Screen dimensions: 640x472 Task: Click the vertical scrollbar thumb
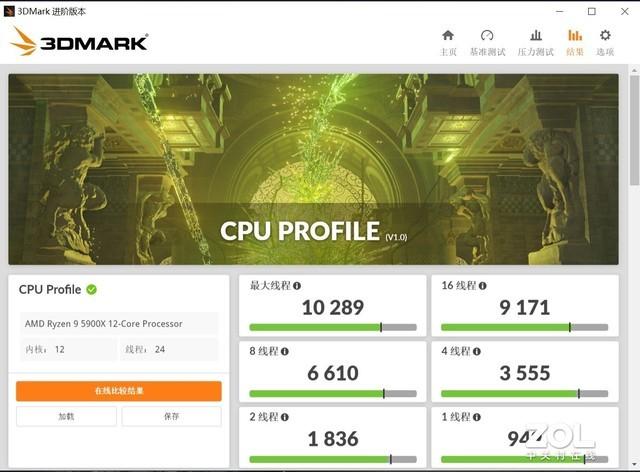pos(634,130)
